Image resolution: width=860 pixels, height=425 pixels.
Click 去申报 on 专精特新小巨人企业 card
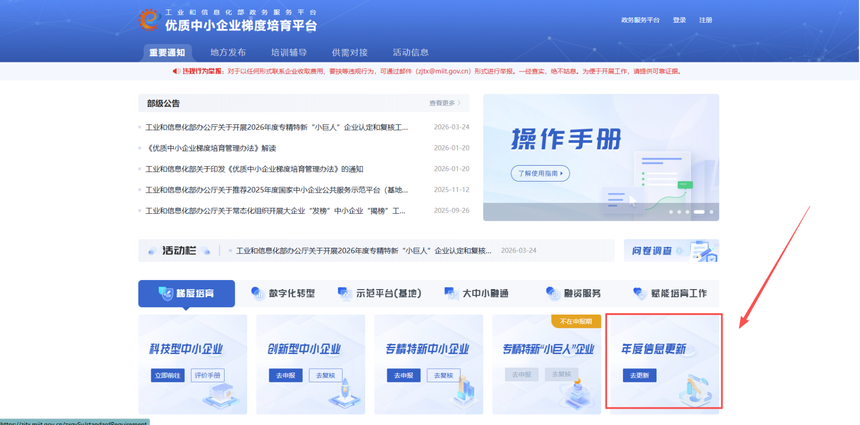(522, 375)
